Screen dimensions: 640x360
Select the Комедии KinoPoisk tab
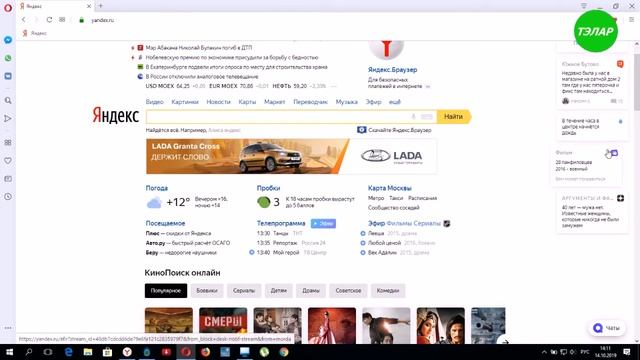click(x=388, y=291)
